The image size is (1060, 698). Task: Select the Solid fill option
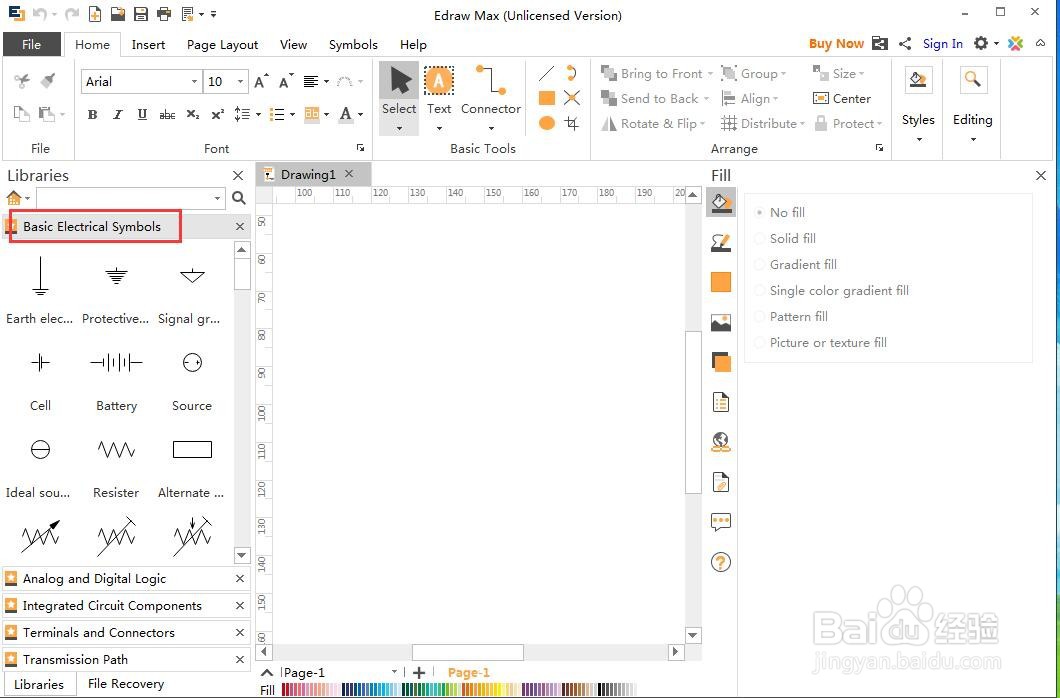pyautogui.click(x=785, y=239)
